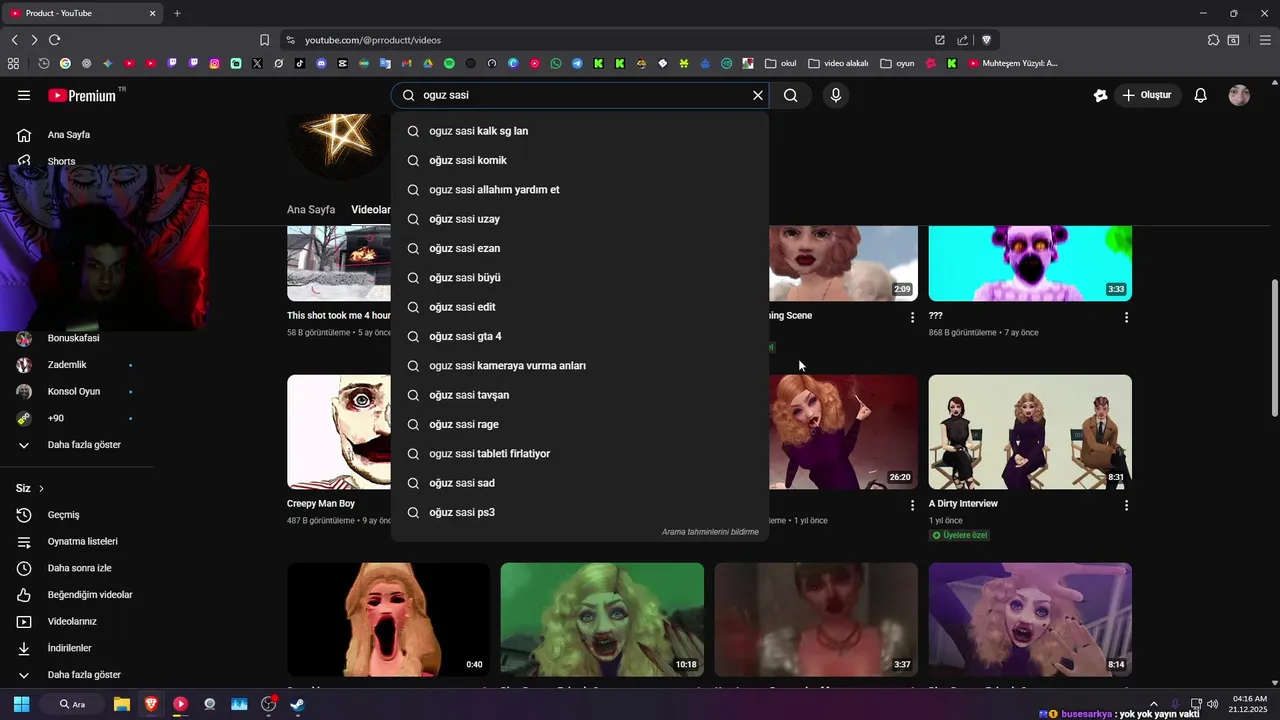Select suggestion 'oğuz sasi ps3'
This screenshot has height=720, width=1280.
(580, 512)
